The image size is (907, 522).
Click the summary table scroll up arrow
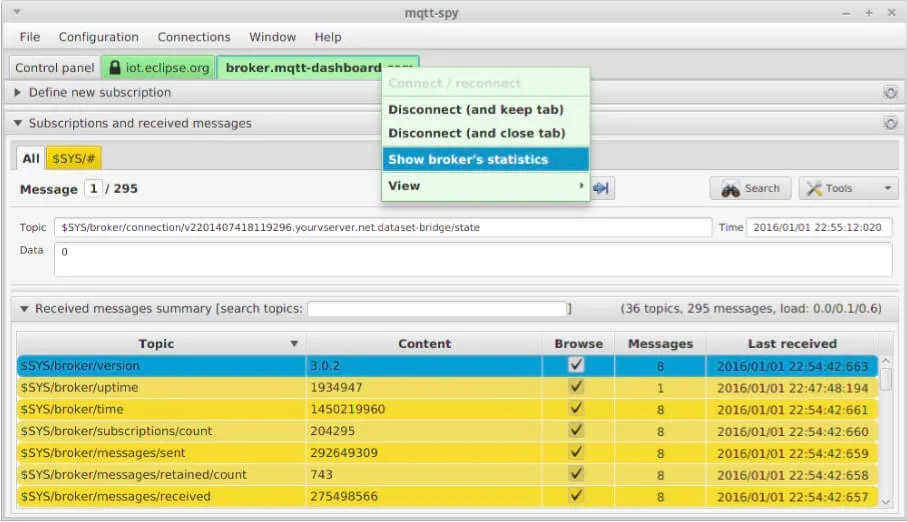886,361
